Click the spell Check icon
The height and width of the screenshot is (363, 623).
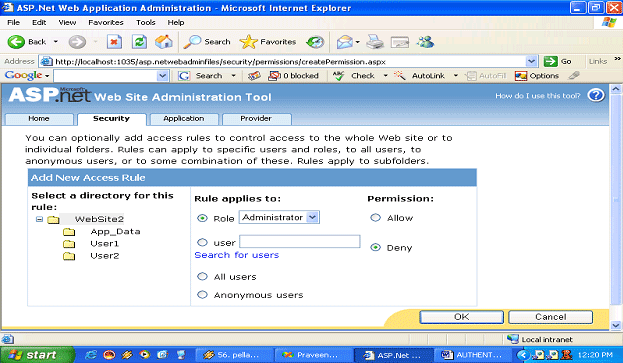coord(339,75)
